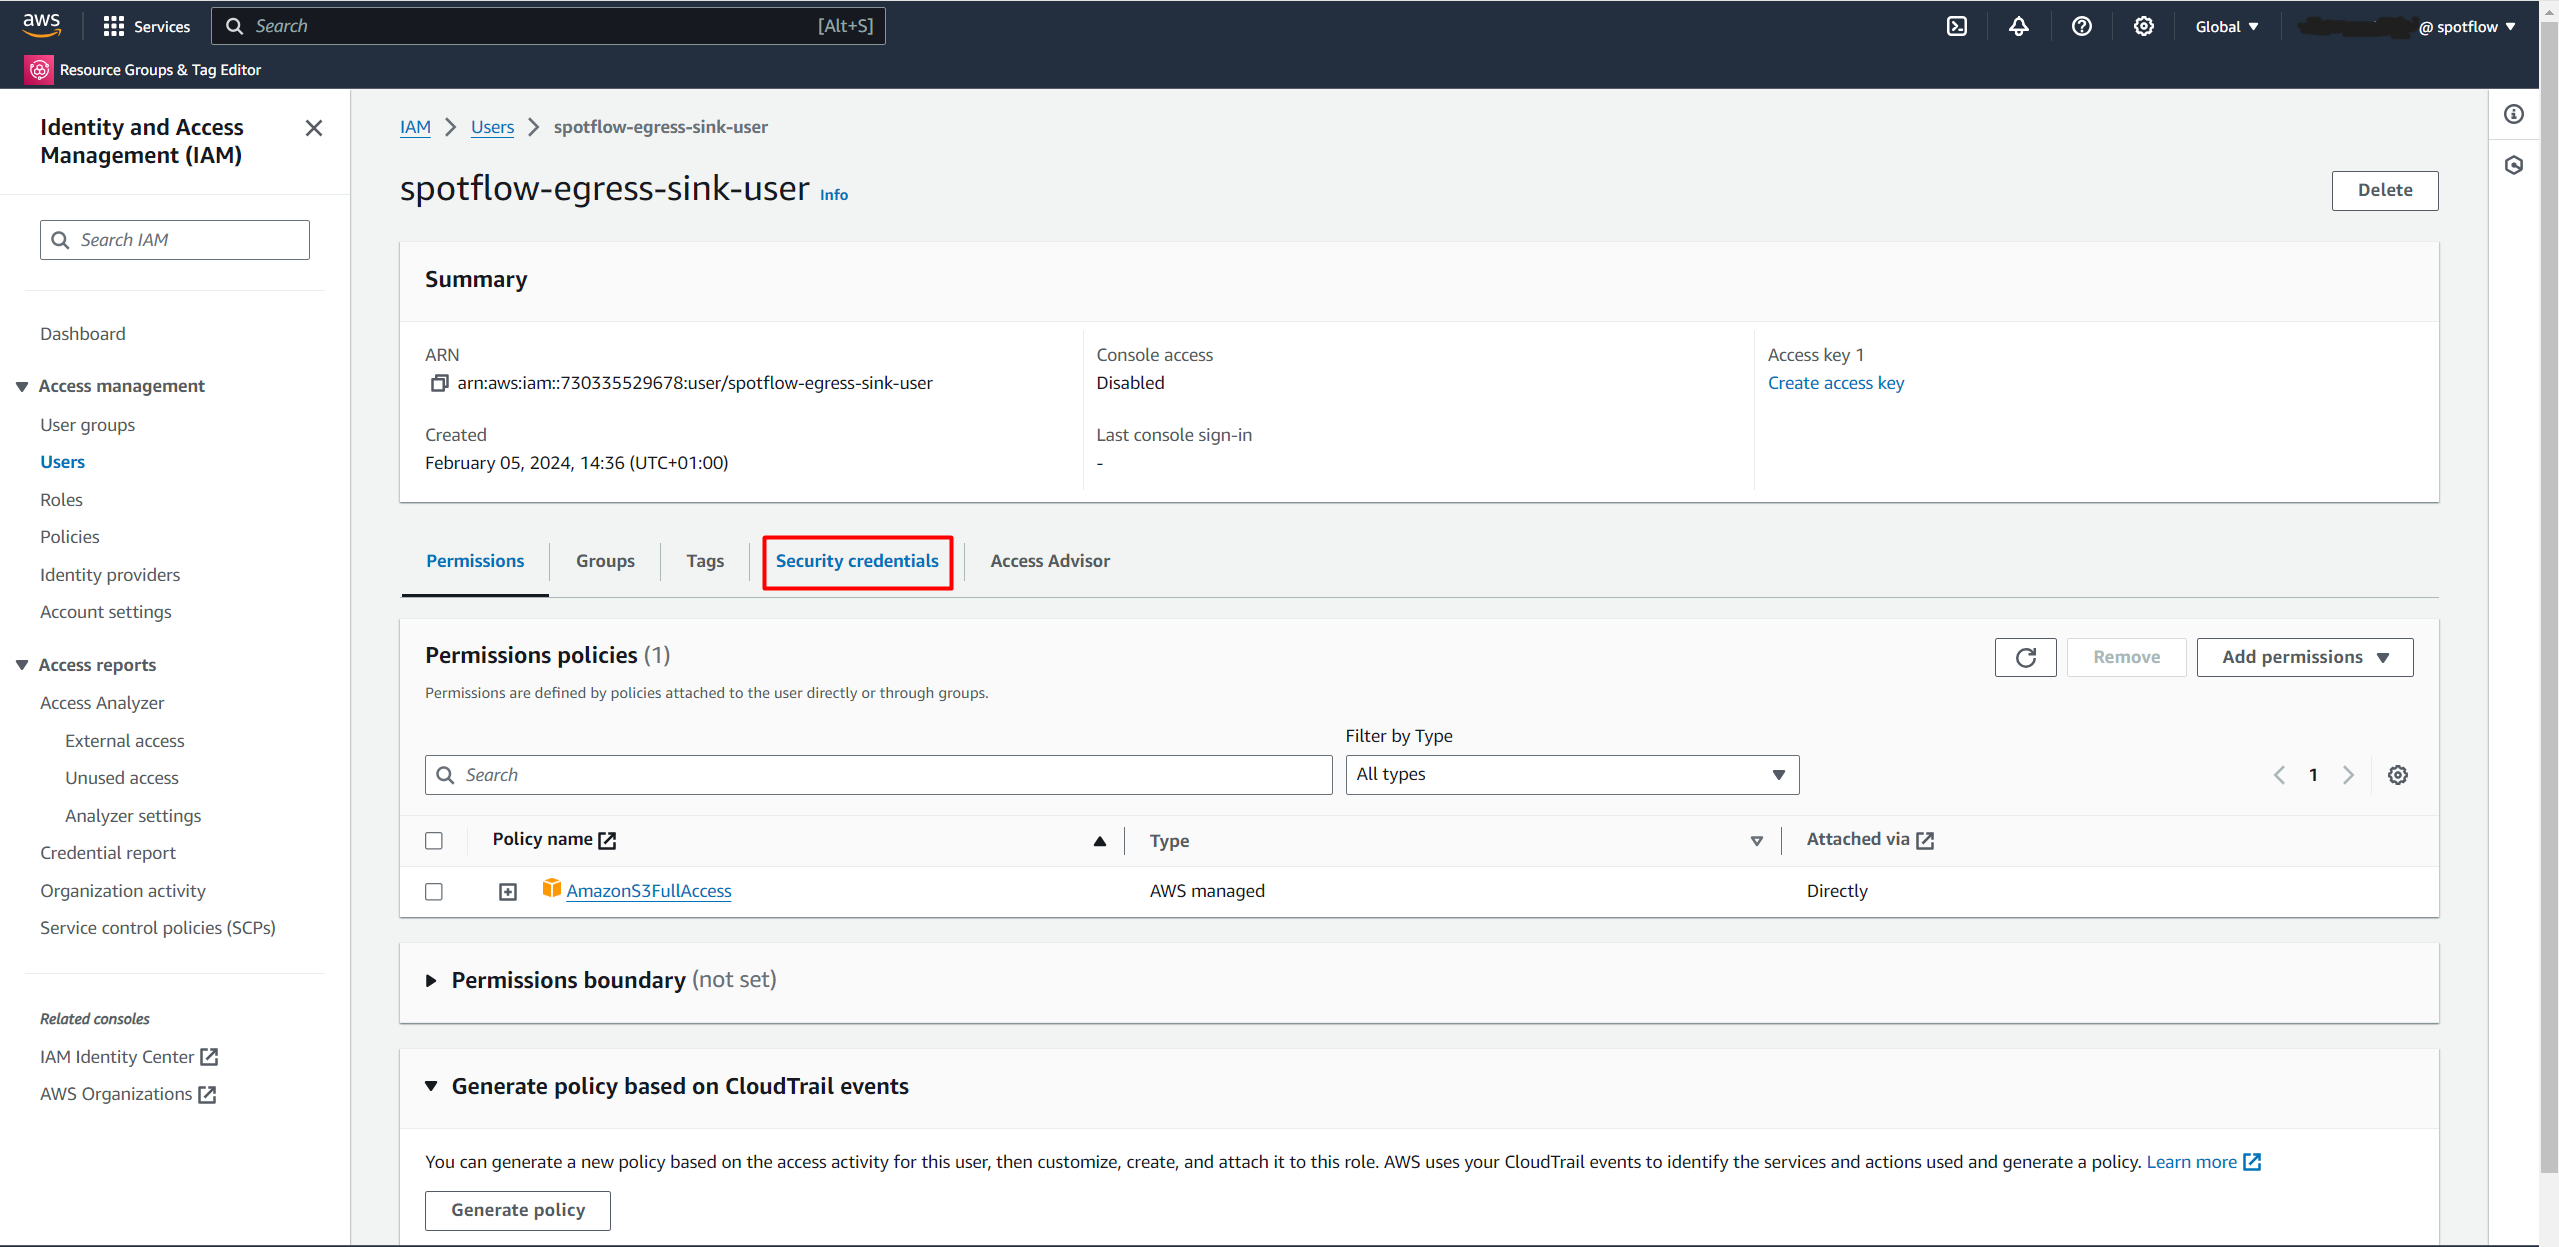Open the table preferences gear icon
Screen dimensions: 2559x1247
tap(2397, 775)
